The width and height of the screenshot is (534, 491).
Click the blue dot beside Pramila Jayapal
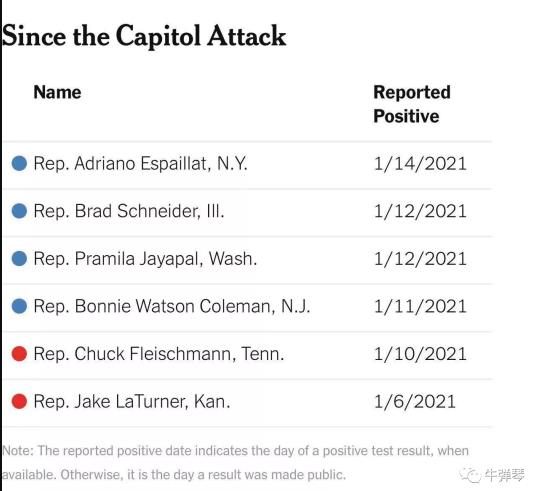click(19, 258)
